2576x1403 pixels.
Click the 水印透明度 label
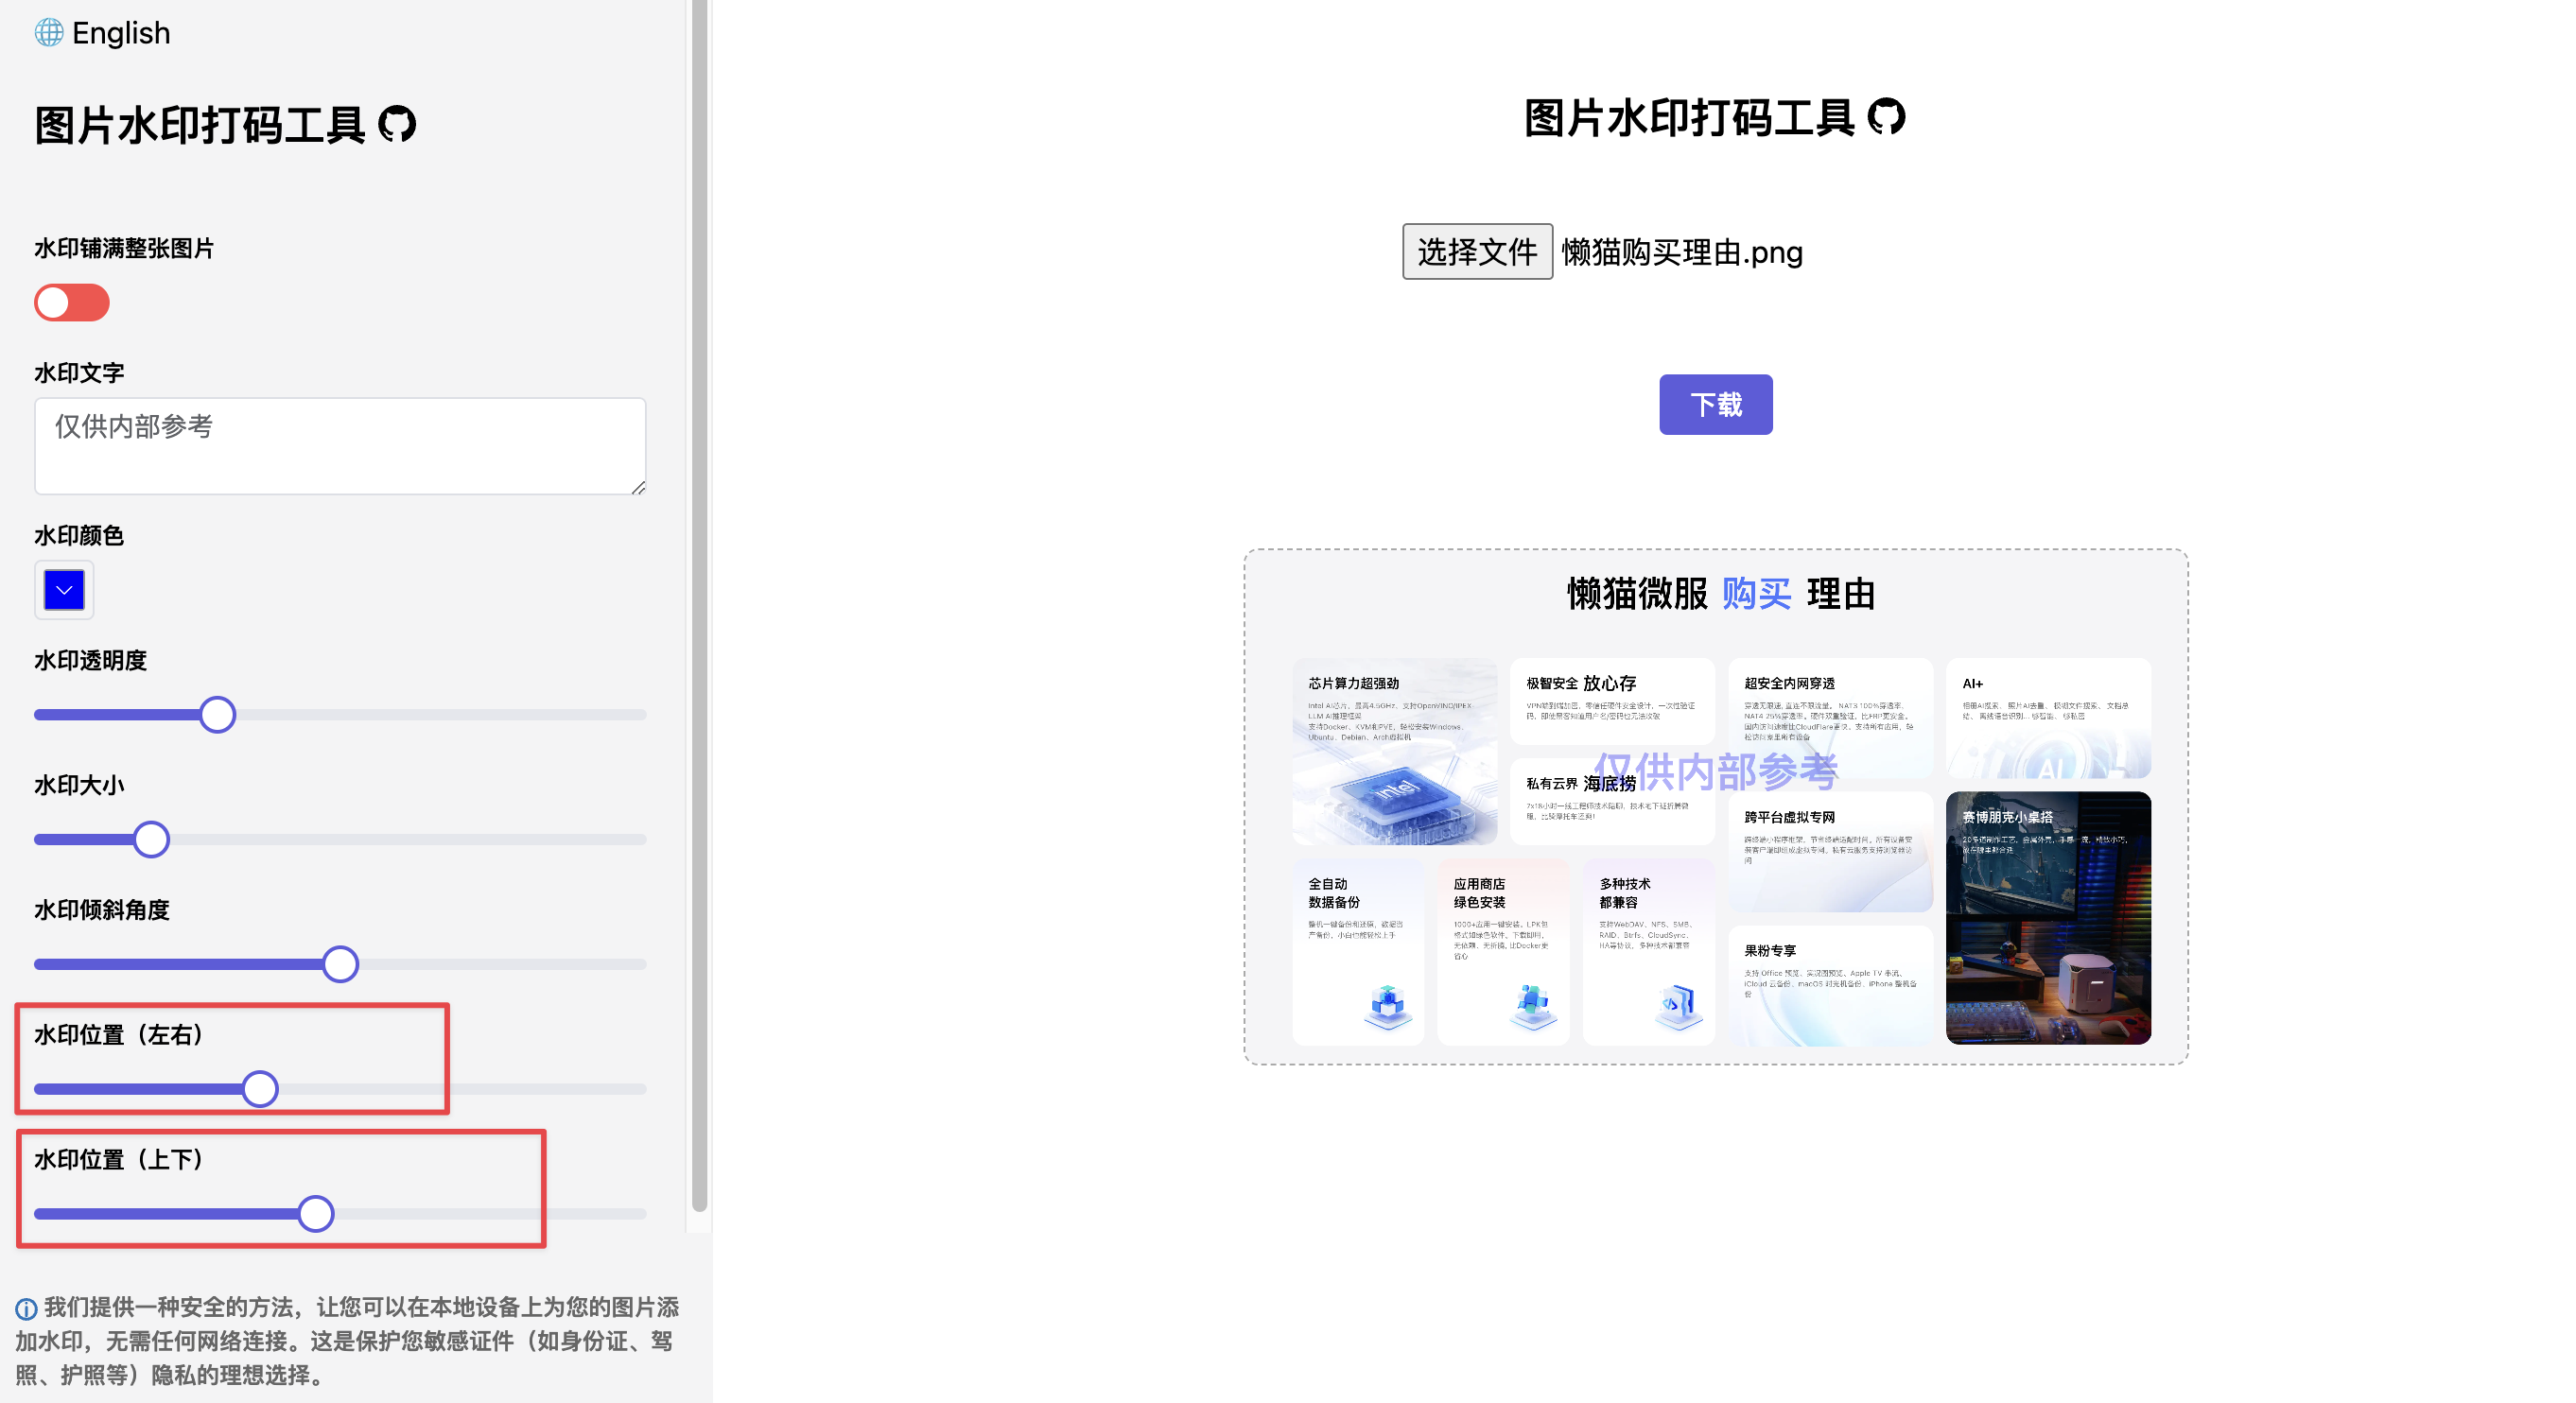pyautogui.click(x=91, y=661)
